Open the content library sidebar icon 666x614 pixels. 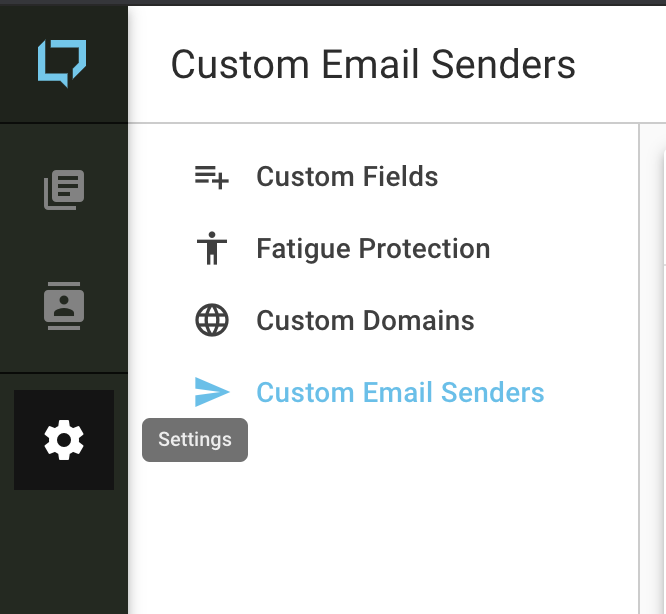64,190
